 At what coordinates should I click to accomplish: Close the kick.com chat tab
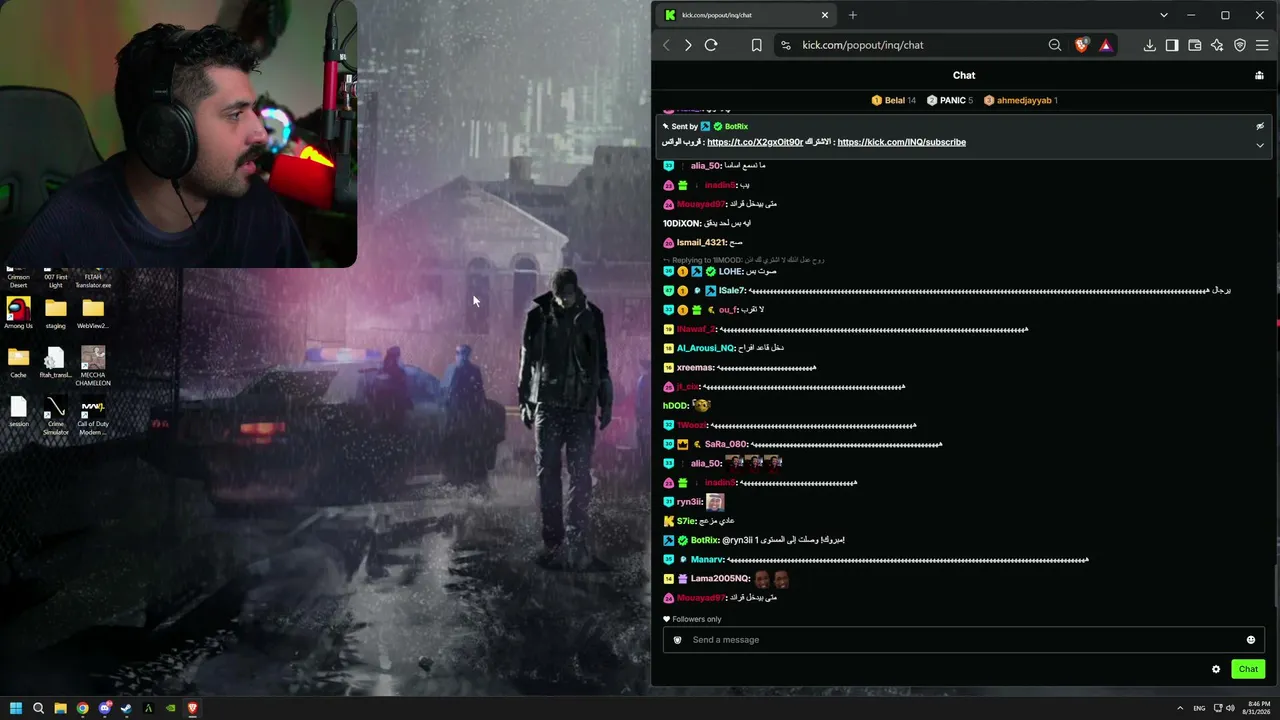coord(824,15)
